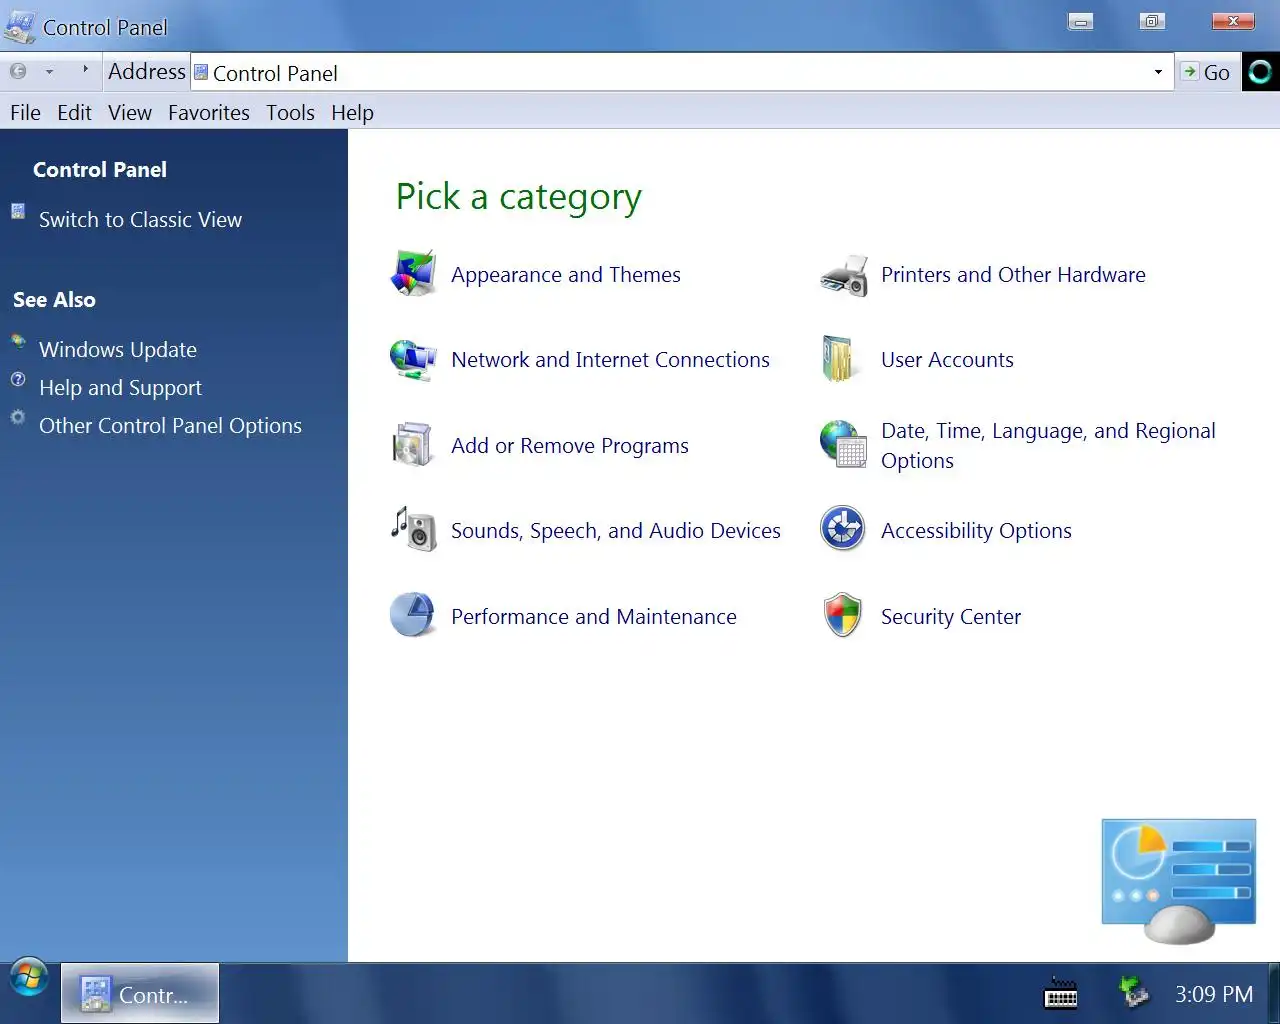Image resolution: width=1280 pixels, height=1024 pixels.
Task: Click the Performance and Maintenance pie chart icon
Action: coord(413,616)
